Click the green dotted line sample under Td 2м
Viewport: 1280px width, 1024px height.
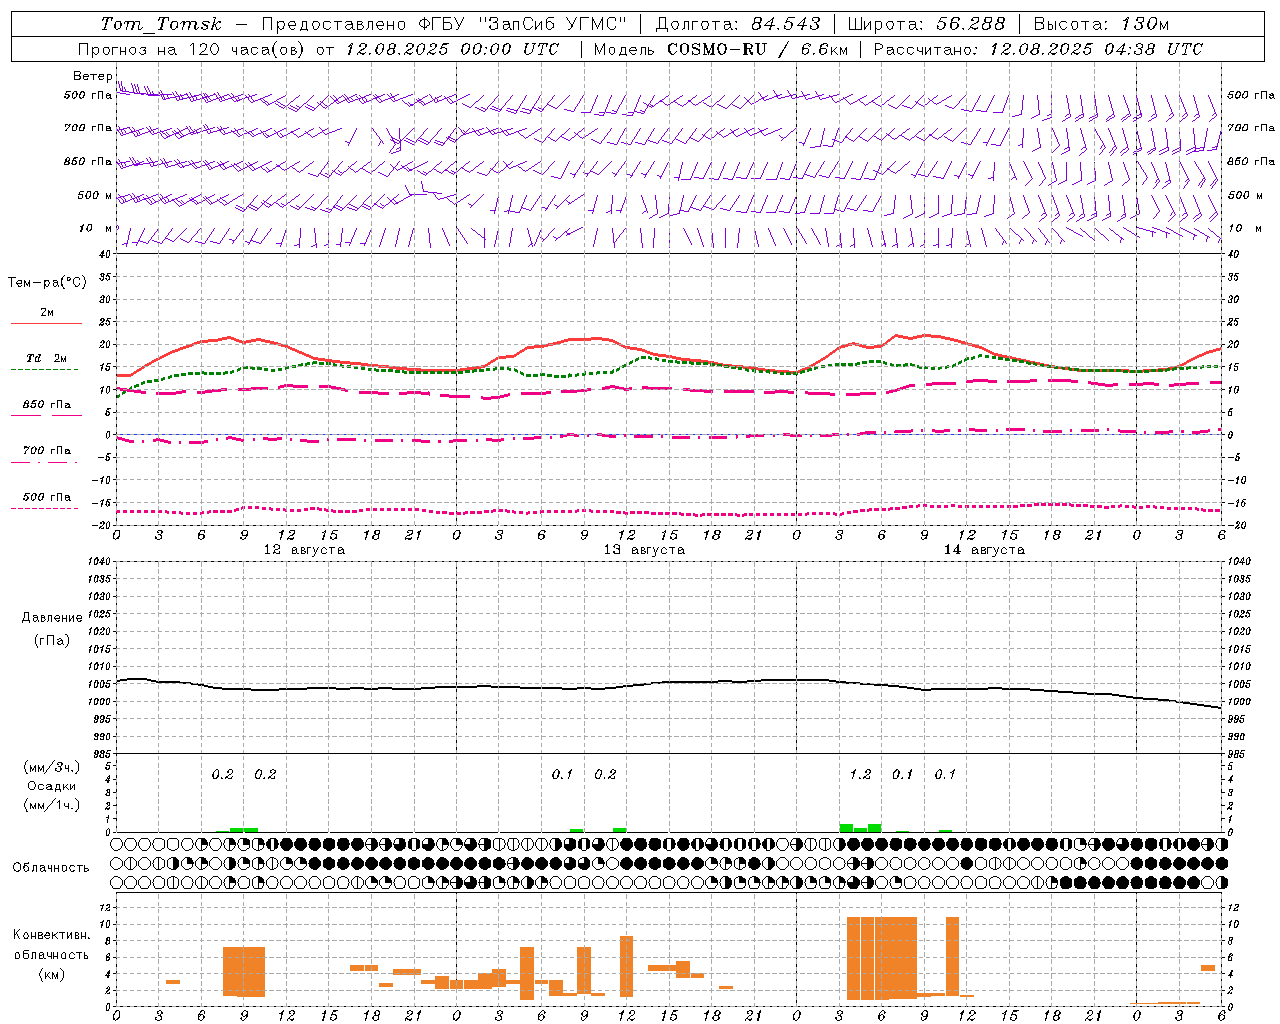(x=44, y=370)
